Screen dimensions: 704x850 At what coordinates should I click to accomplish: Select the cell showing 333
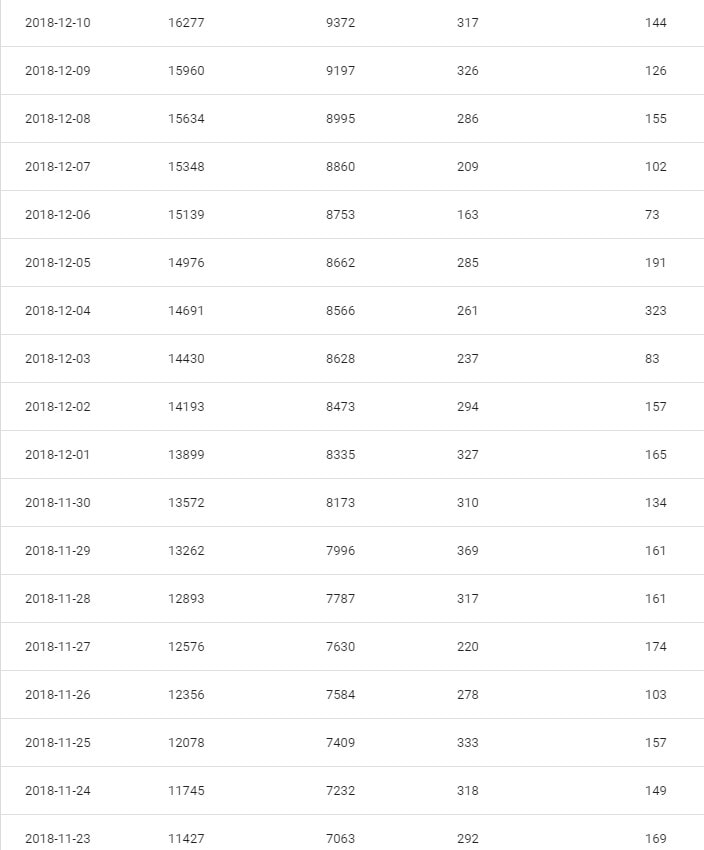467,743
